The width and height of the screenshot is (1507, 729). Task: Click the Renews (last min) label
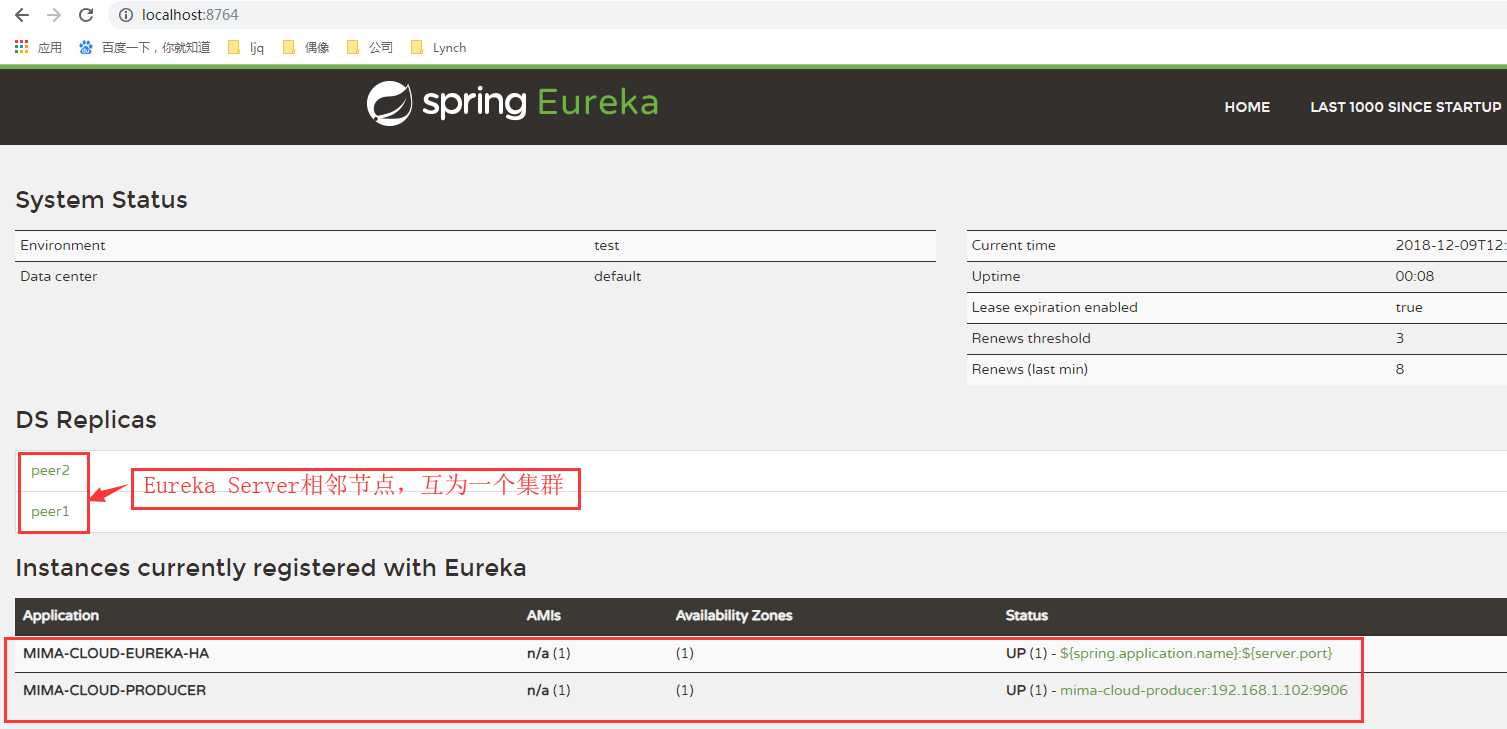1030,369
